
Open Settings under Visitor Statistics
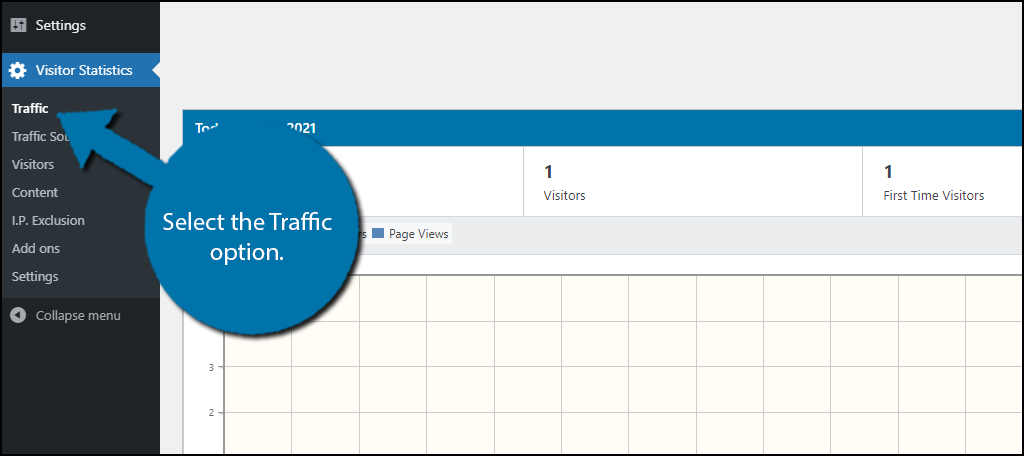pos(35,277)
